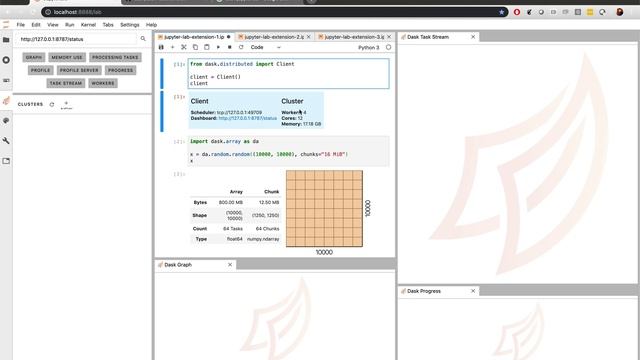Click the '64 Chunks' count cell
640x360 pixels.
tap(267, 229)
